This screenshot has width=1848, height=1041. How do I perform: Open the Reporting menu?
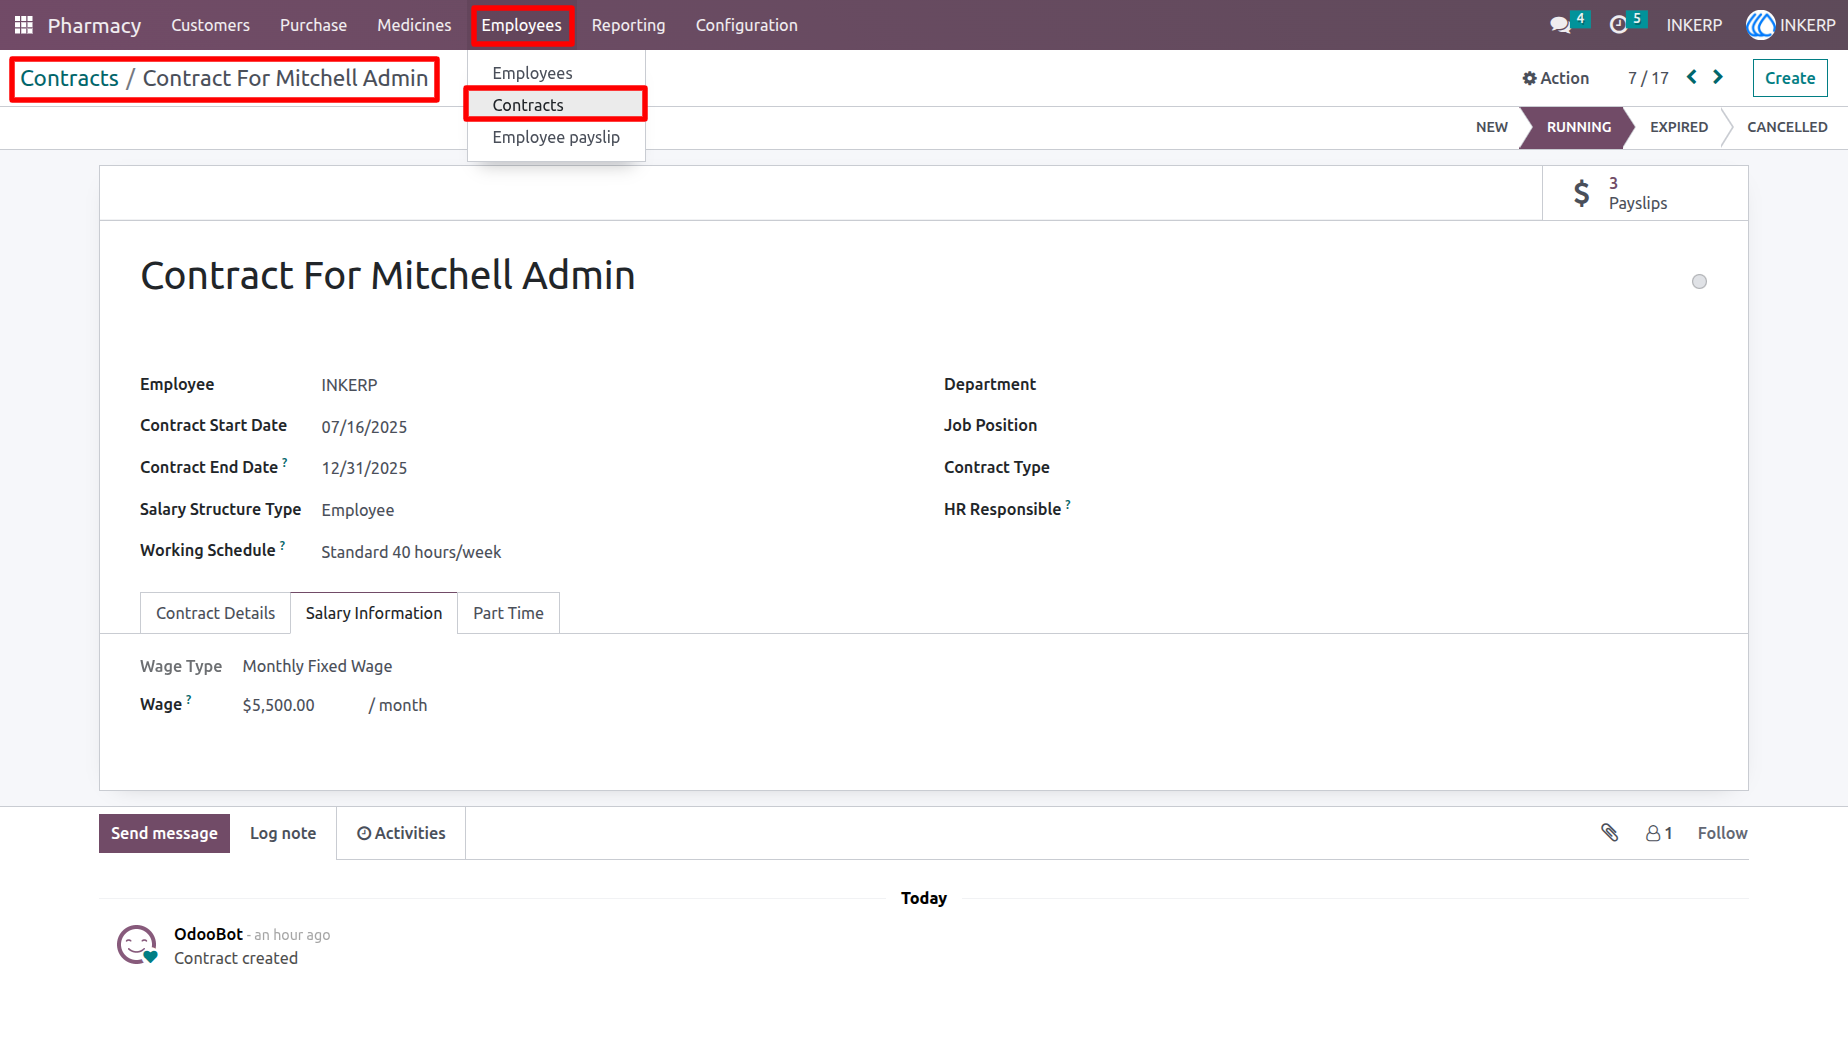tap(628, 25)
